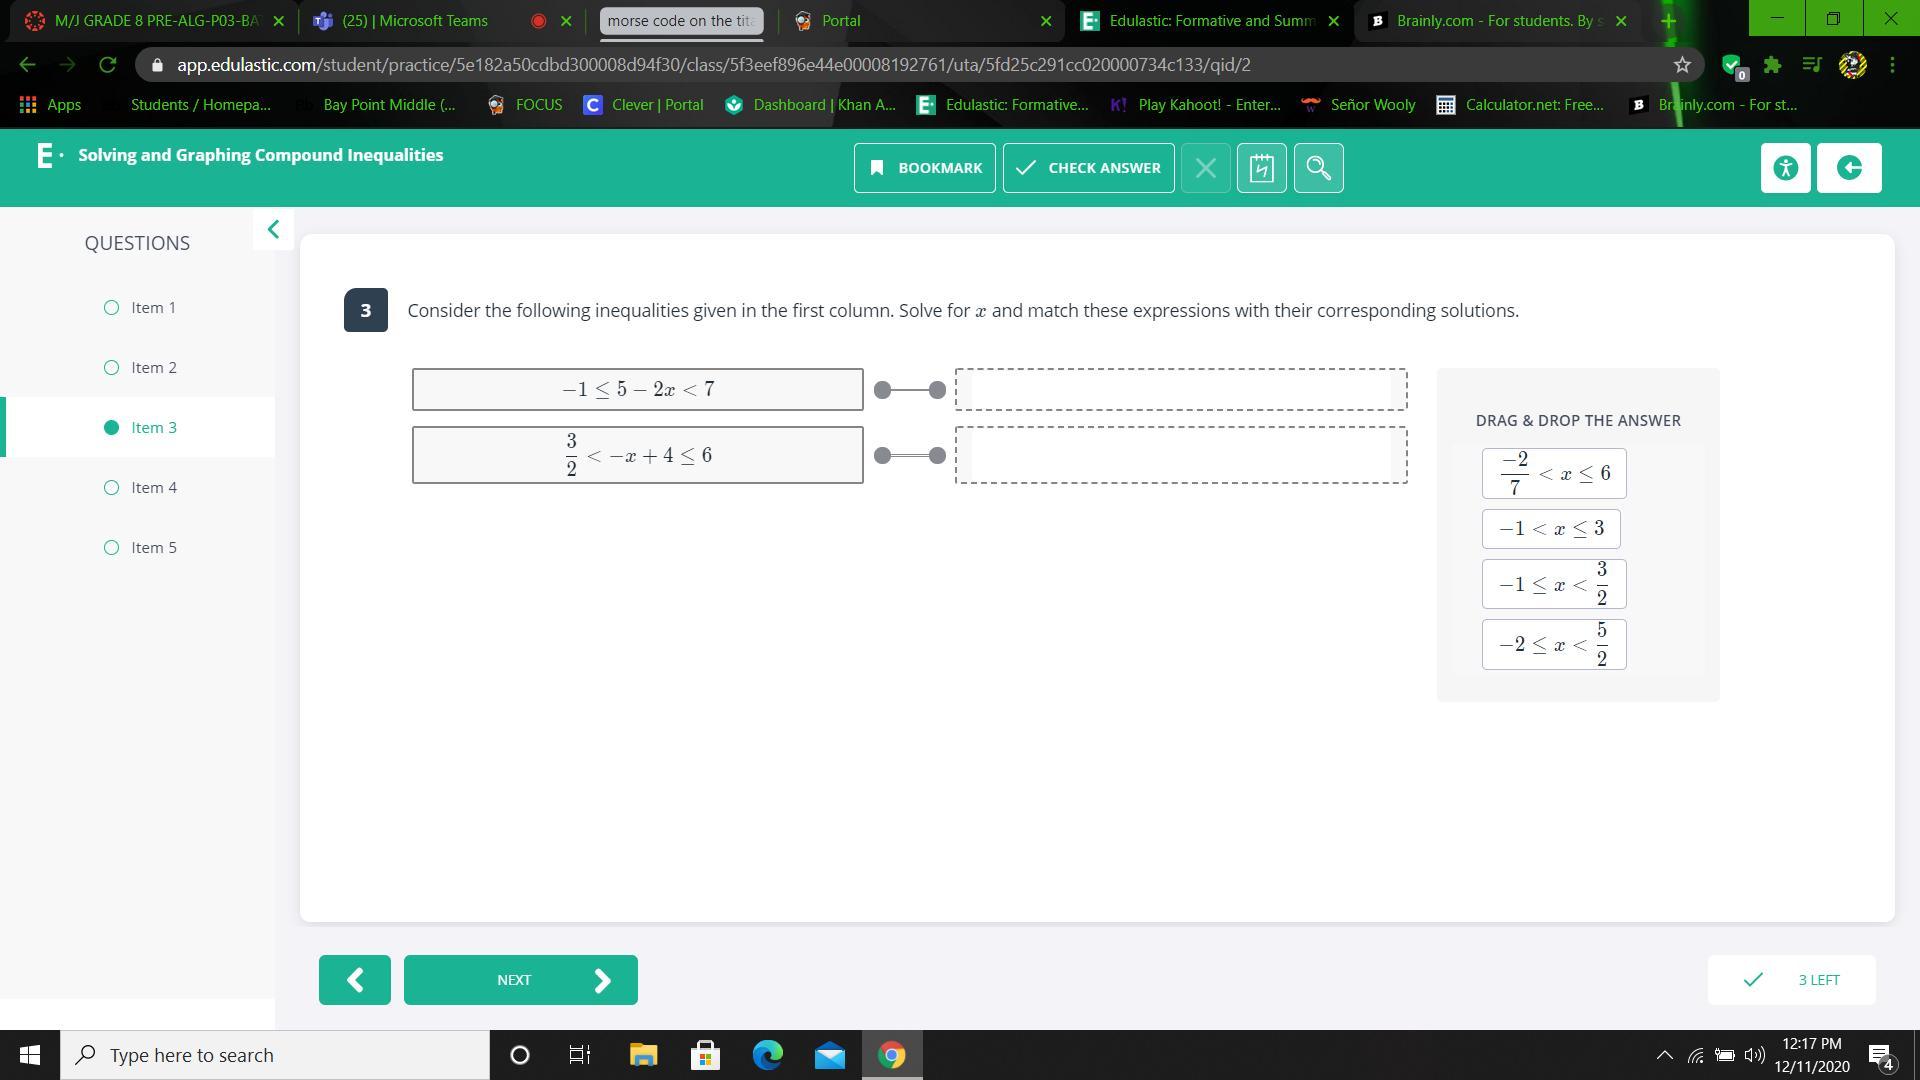1920x1080 pixels.
Task: Select Item 4 radio circle
Action: tap(111, 488)
